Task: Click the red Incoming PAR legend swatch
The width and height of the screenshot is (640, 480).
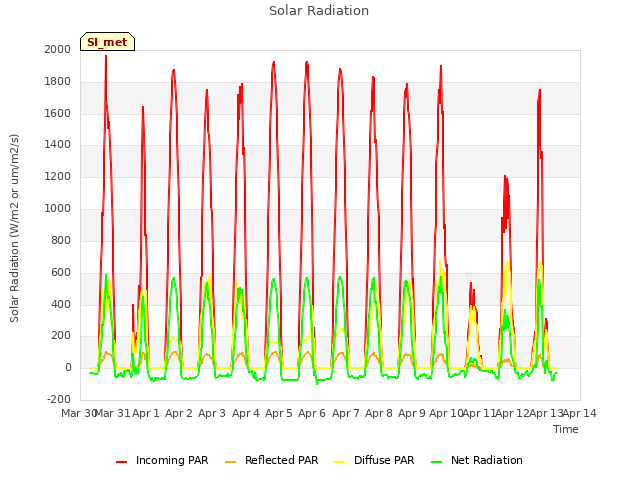Action: click(x=122, y=462)
